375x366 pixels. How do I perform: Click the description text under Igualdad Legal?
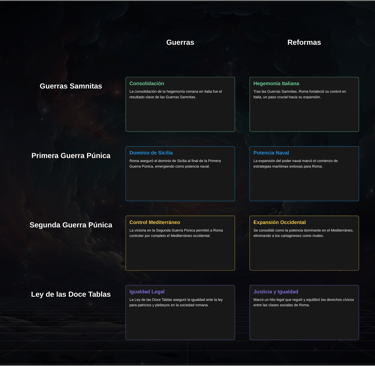(176, 302)
